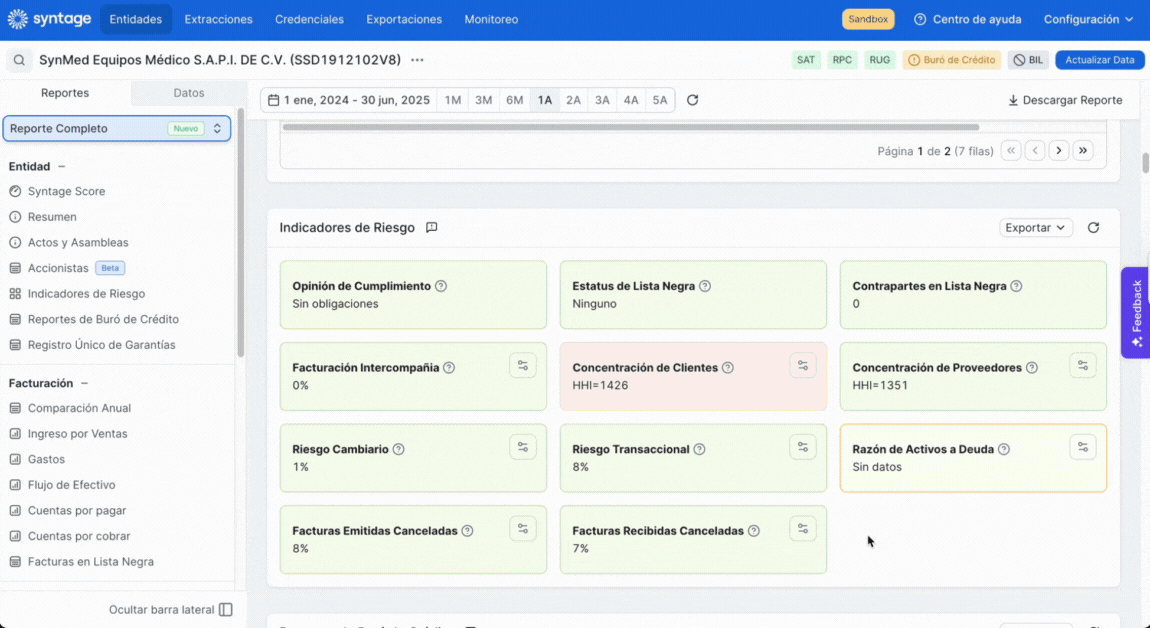Click the Syntage logo
Viewport: 1150px width, 628px height.
pyautogui.click(x=49, y=19)
